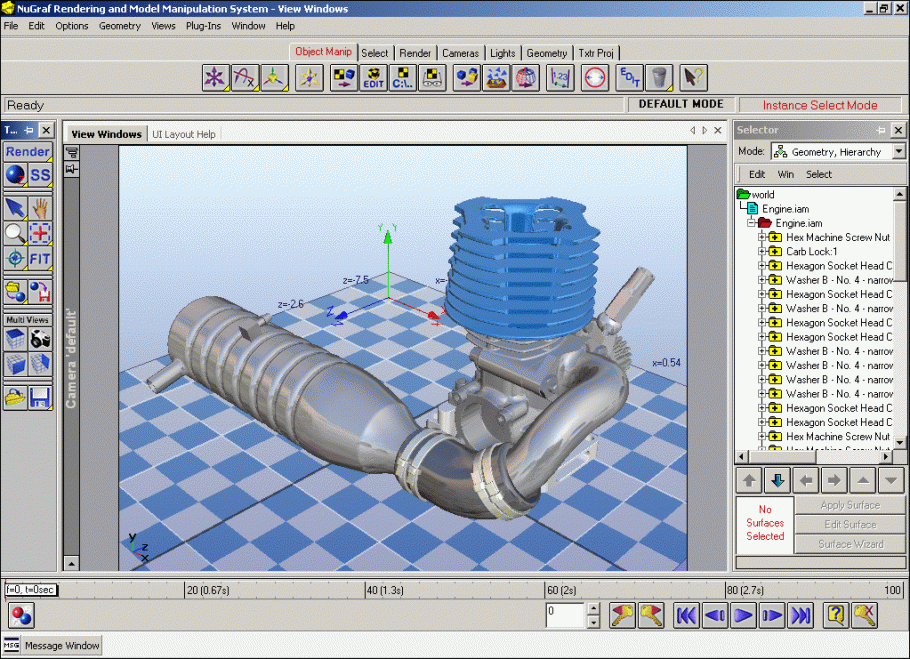Click the yellow question mark help button
The height and width of the screenshot is (659, 910).
(x=834, y=616)
